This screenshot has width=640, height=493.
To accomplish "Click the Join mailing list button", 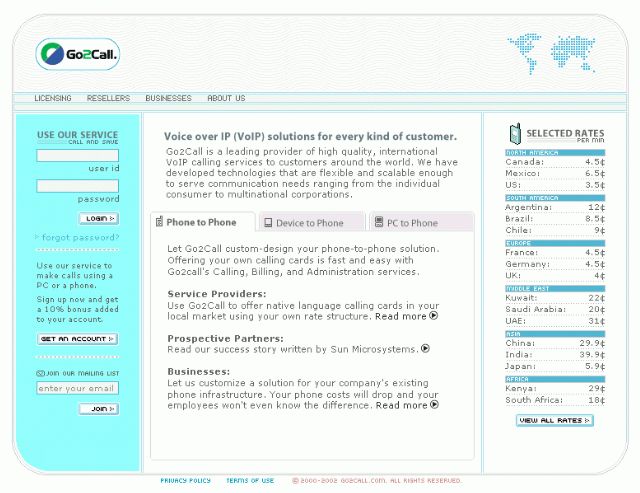I will click(x=99, y=409).
